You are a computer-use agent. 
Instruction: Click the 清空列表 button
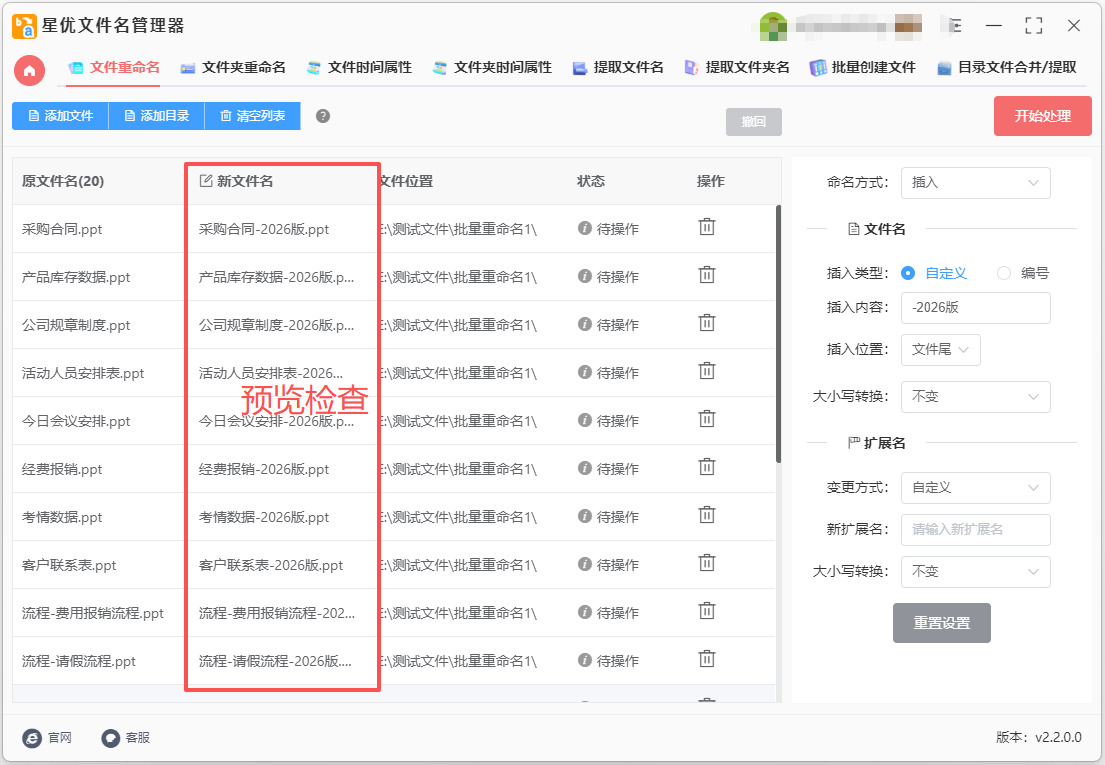[252, 116]
